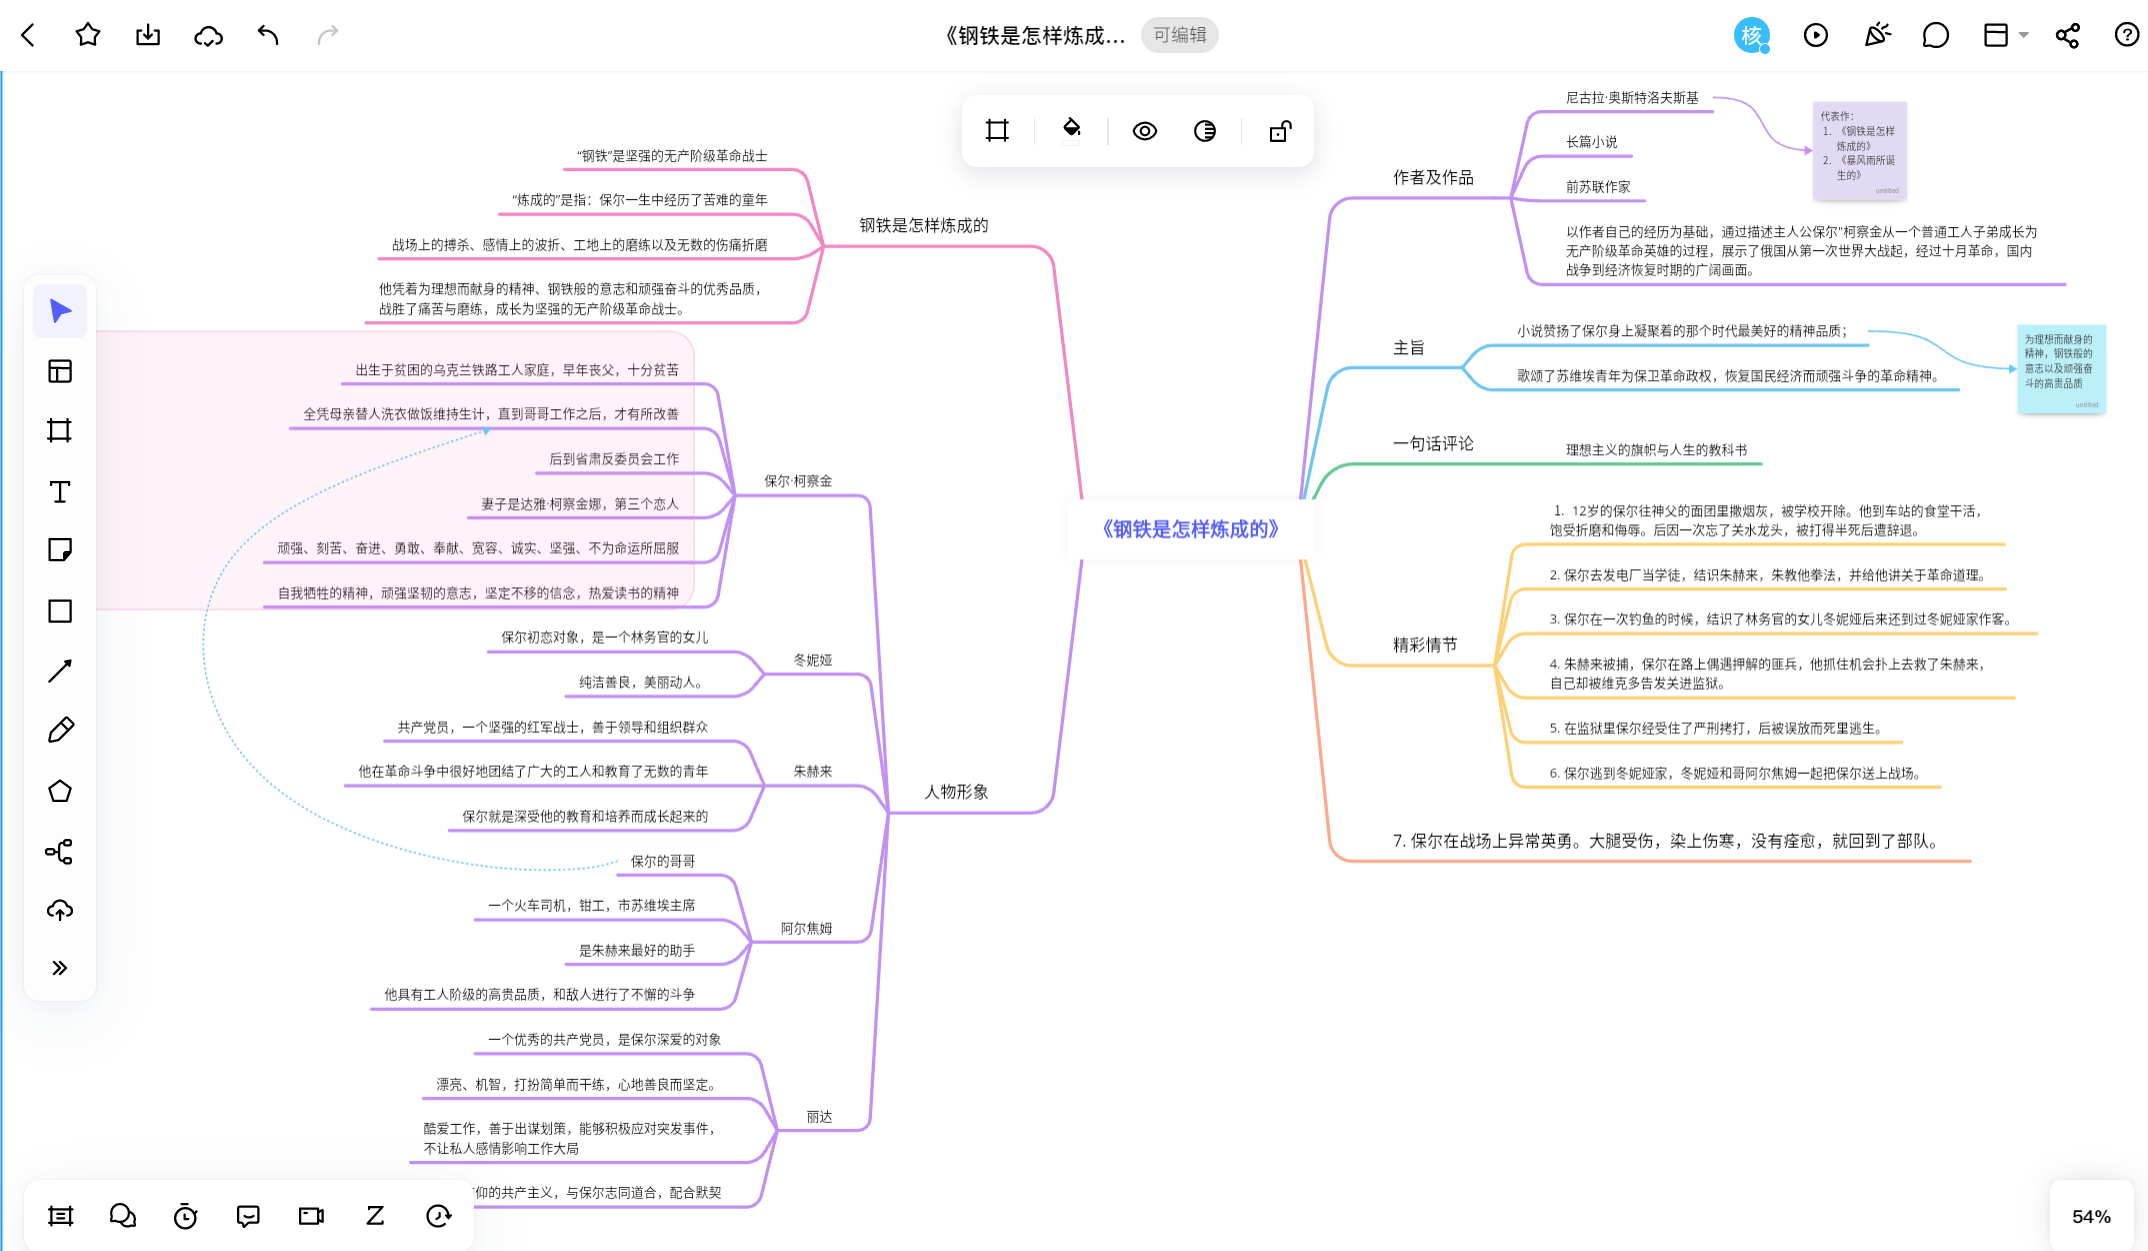Open the template layout tool

(60, 371)
